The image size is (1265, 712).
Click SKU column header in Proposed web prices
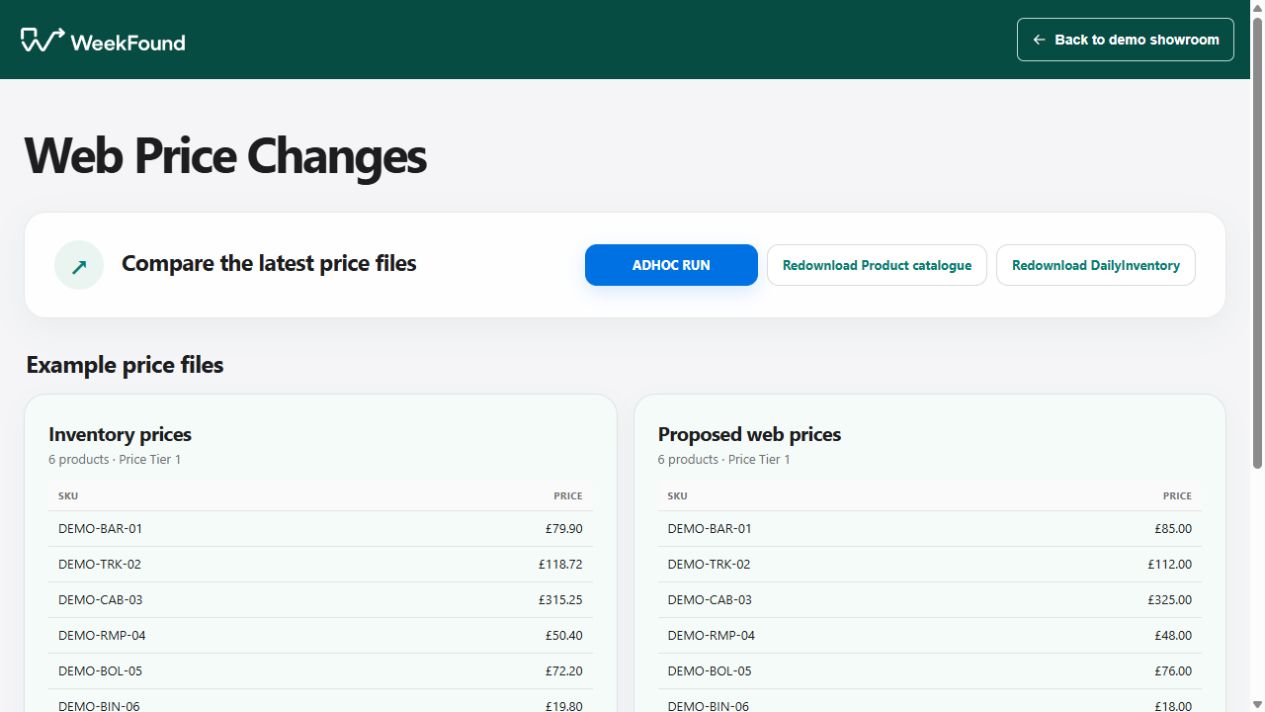coord(677,496)
